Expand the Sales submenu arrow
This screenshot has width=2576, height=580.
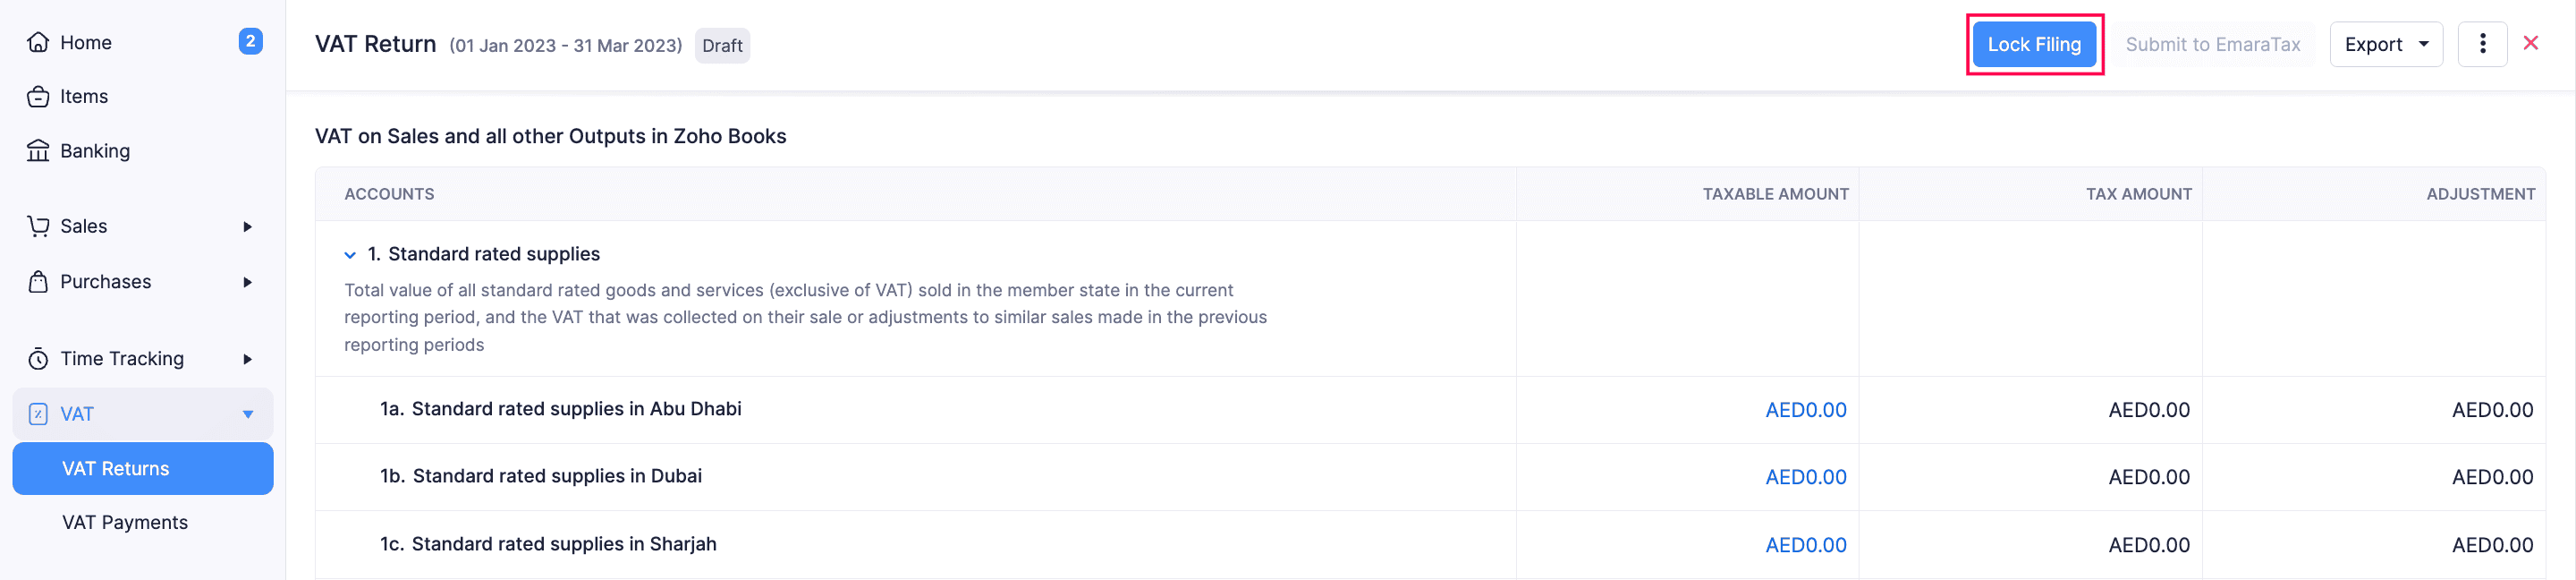click(247, 227)
